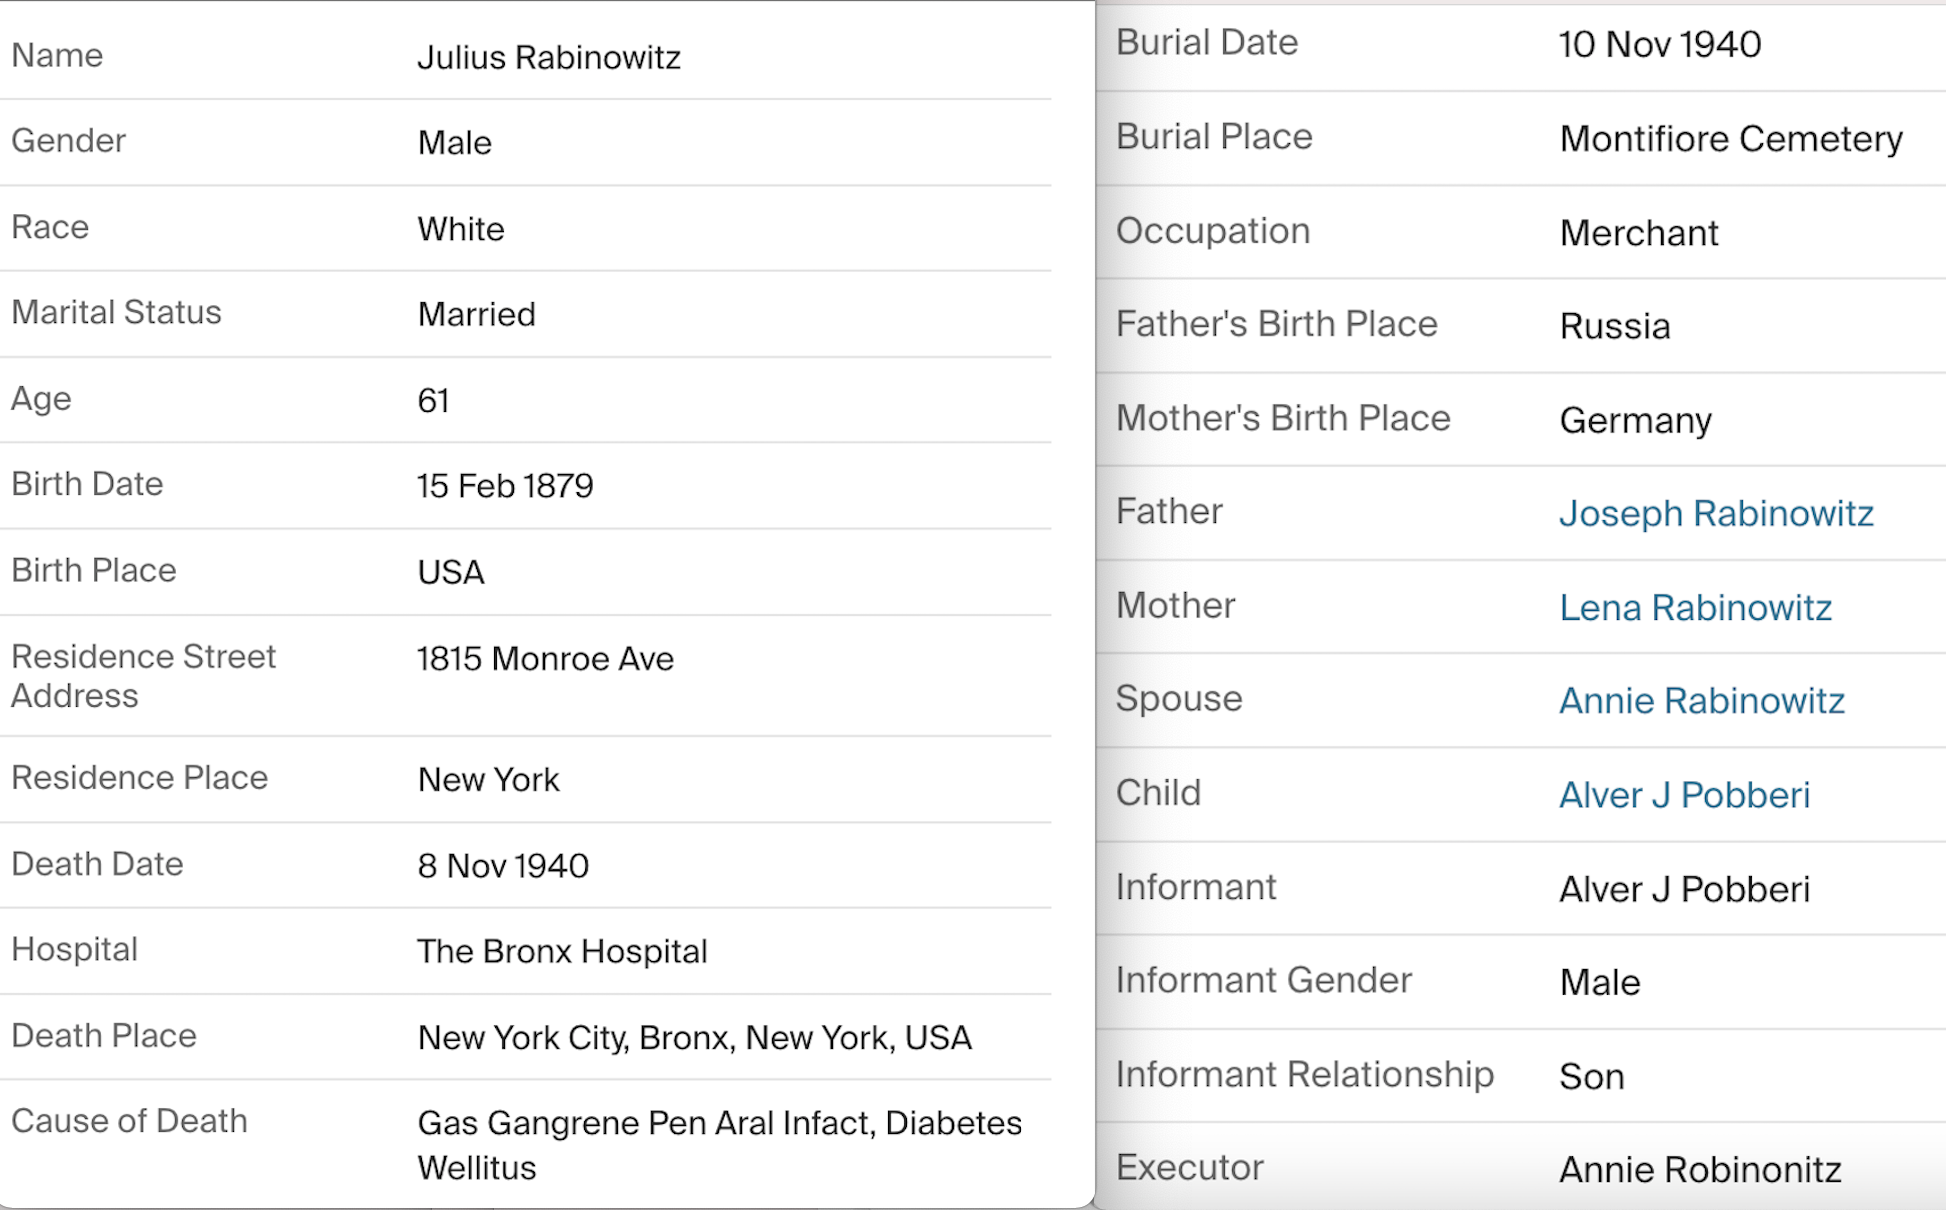The width and height of the screenshot is (1946, 1210).
Task: Click the Father's Birth Place value Russia
Action: point(1614,326)
